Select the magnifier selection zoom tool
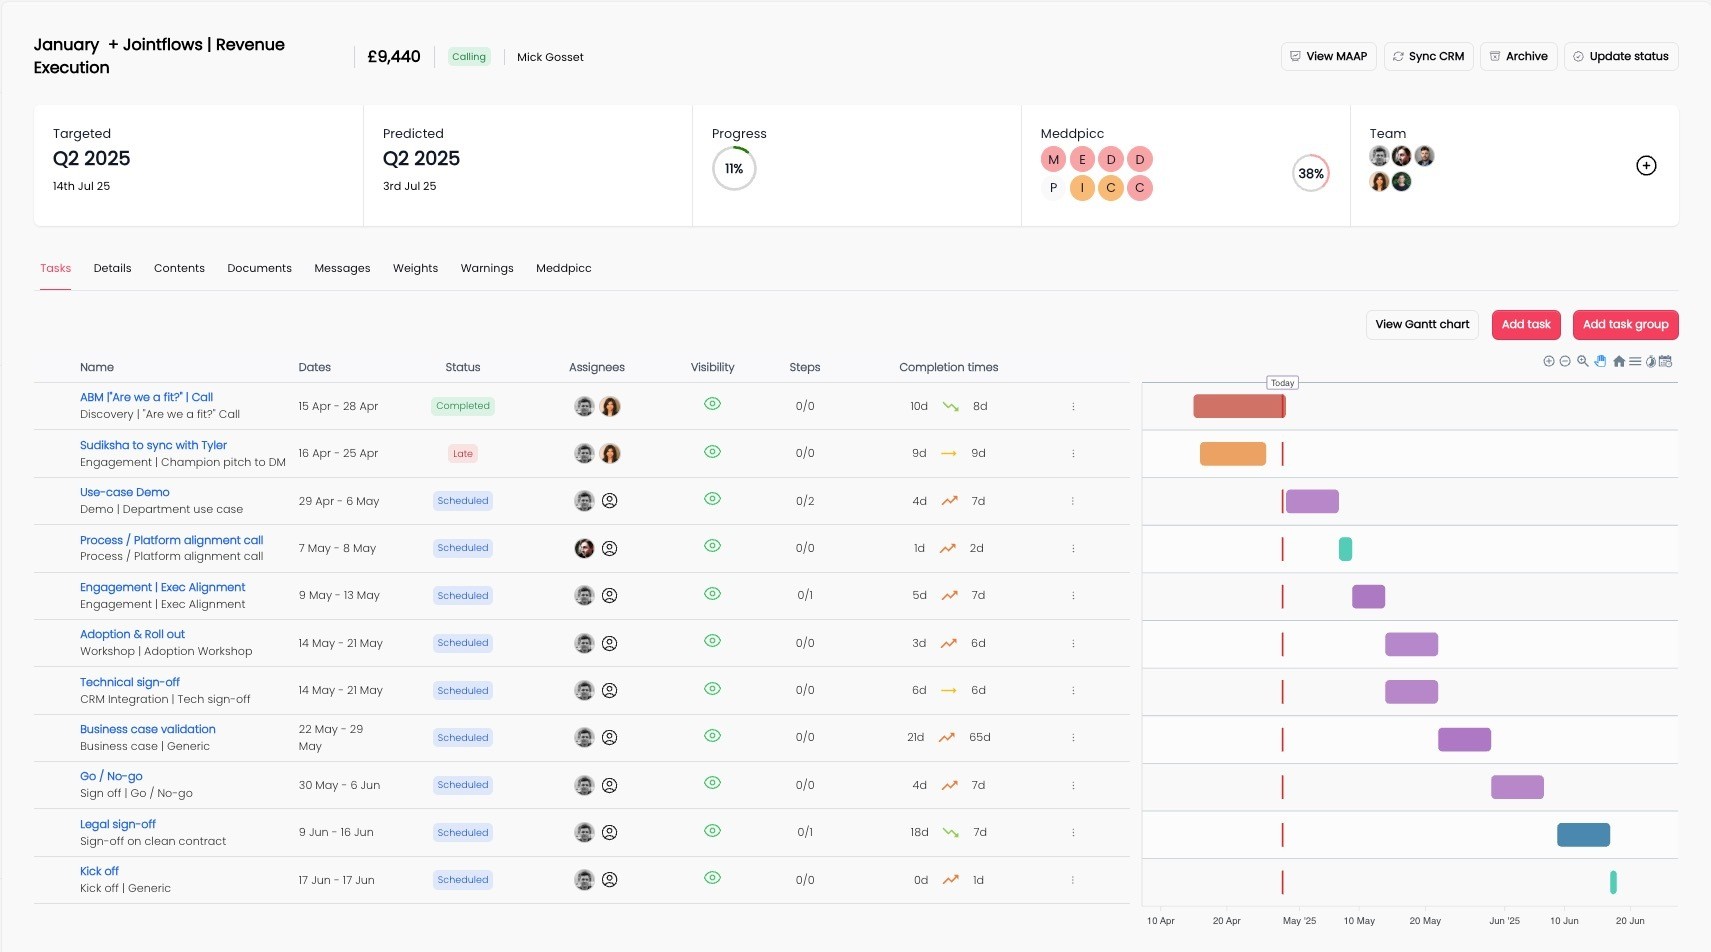This screenshot has height=952, width=1711. pos(1583,361)
